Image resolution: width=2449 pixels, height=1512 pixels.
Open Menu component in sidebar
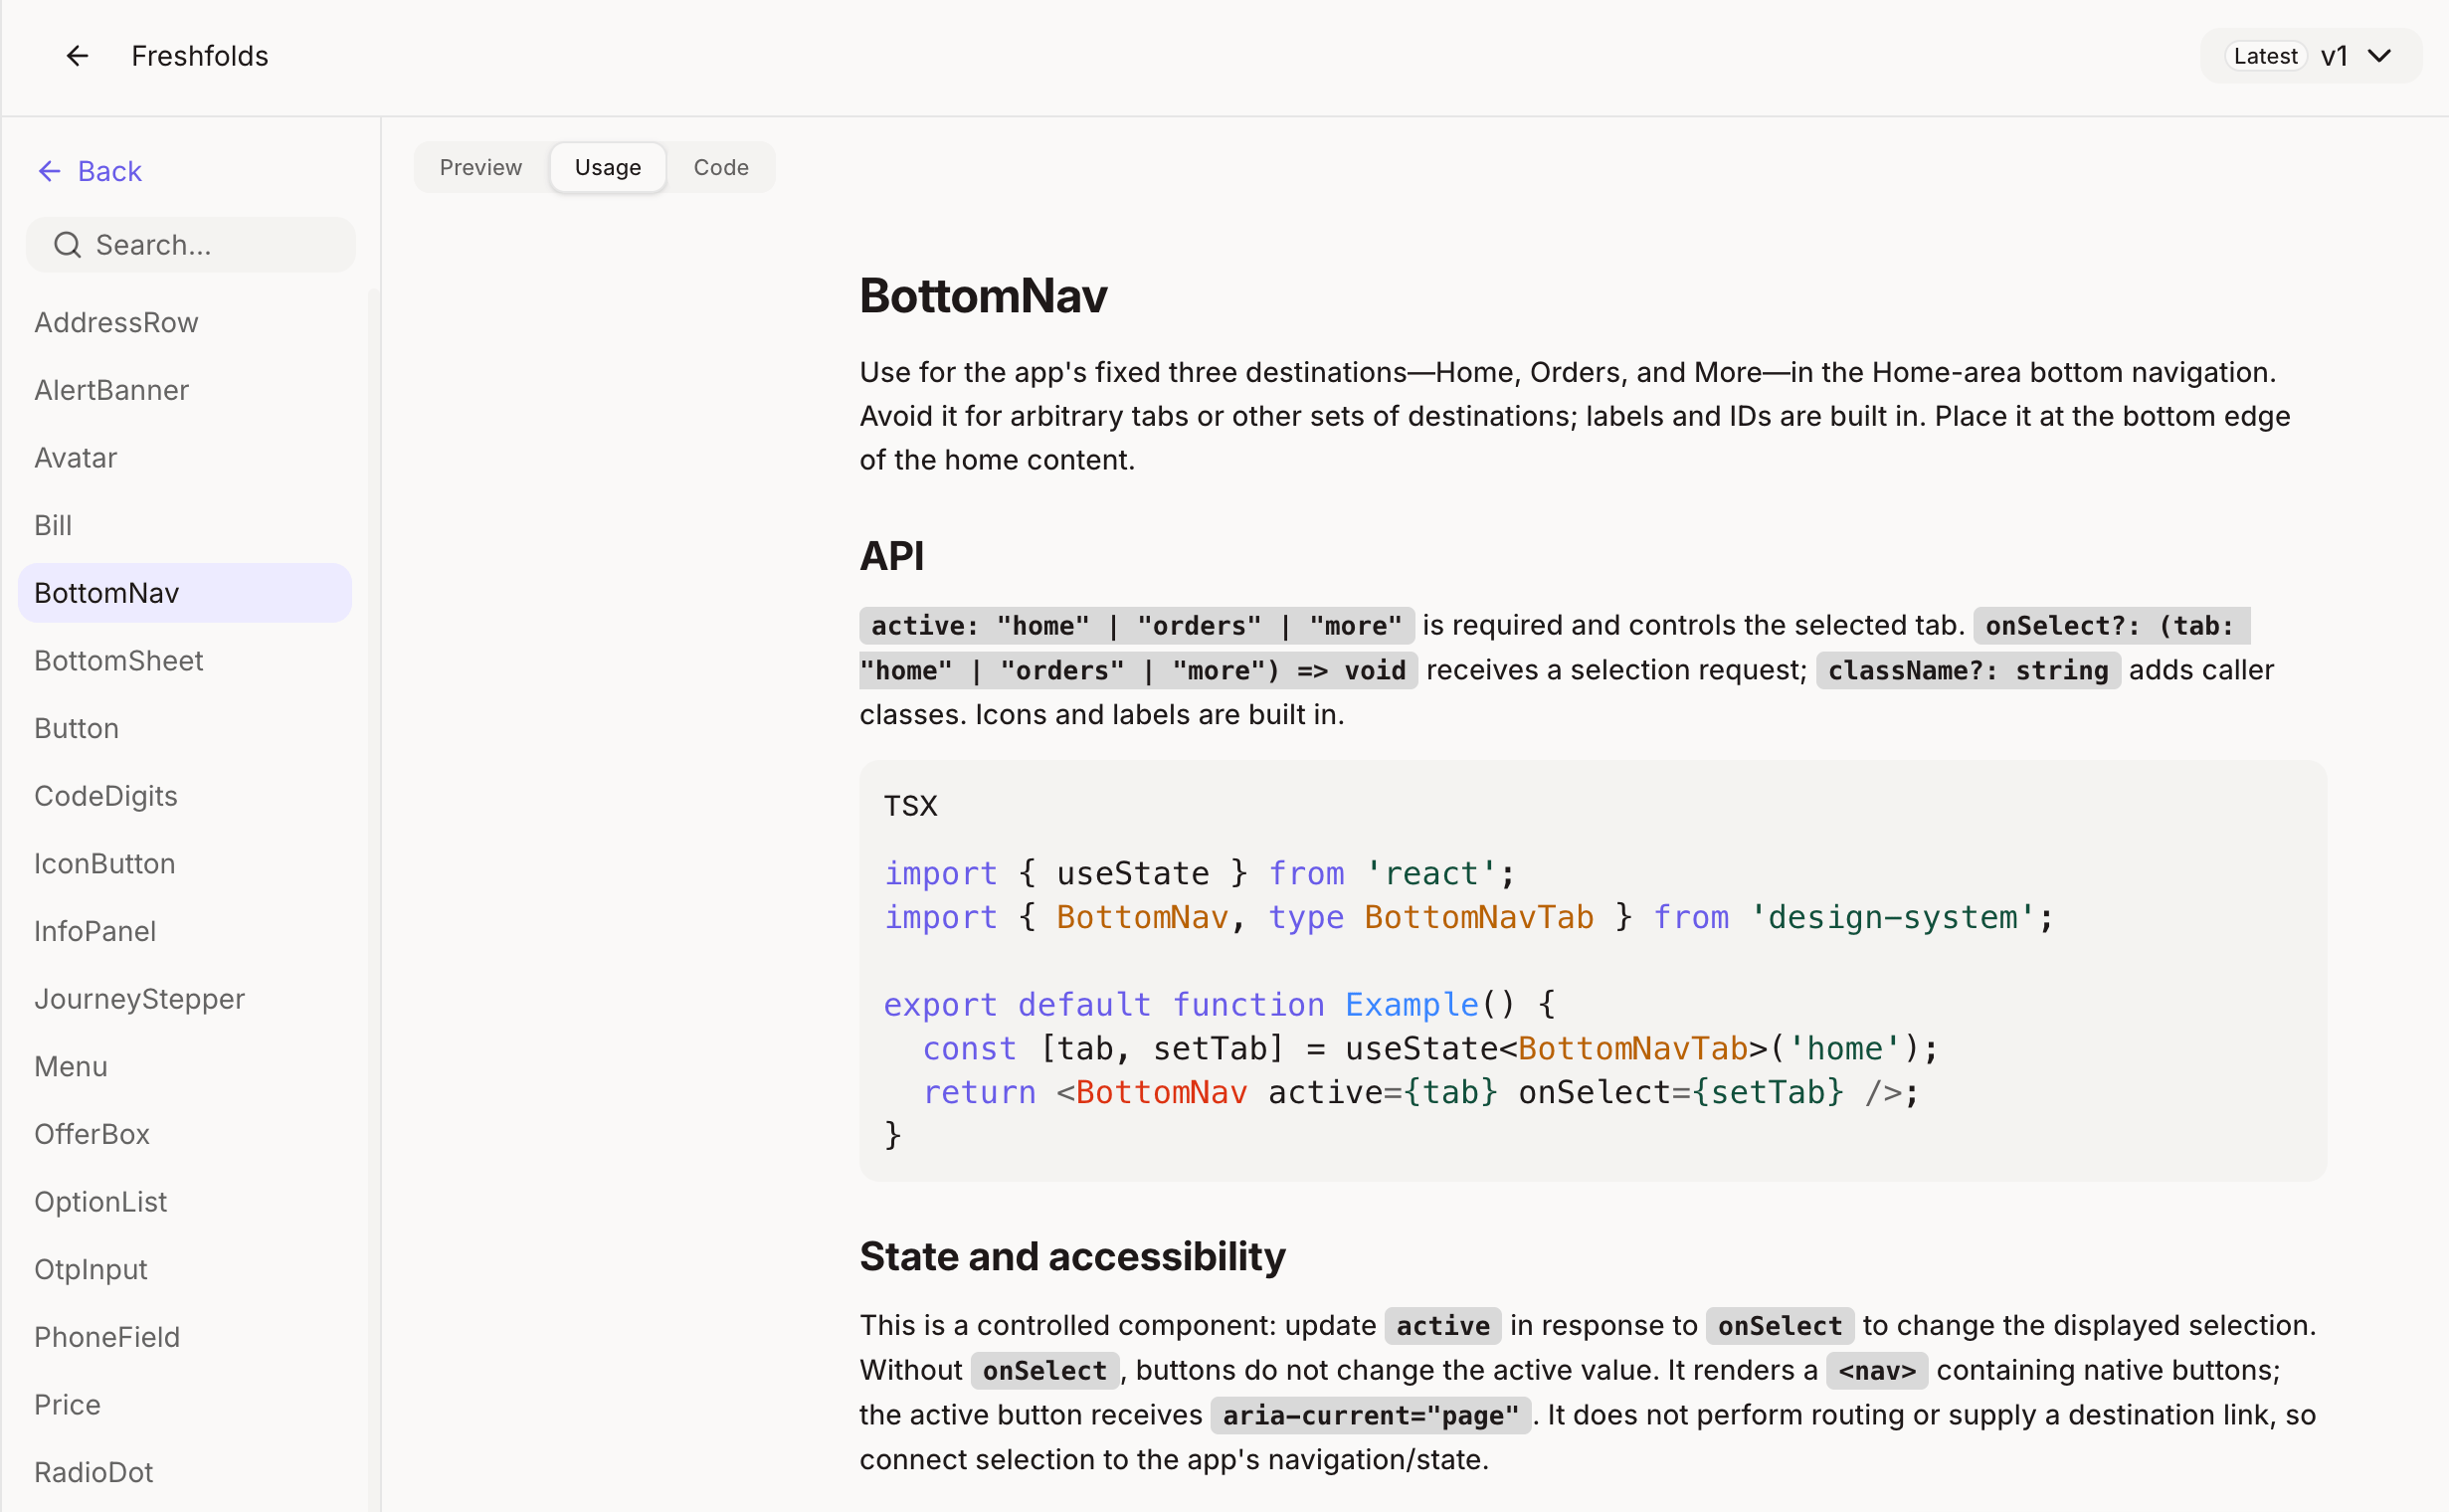pos(185,1066)
